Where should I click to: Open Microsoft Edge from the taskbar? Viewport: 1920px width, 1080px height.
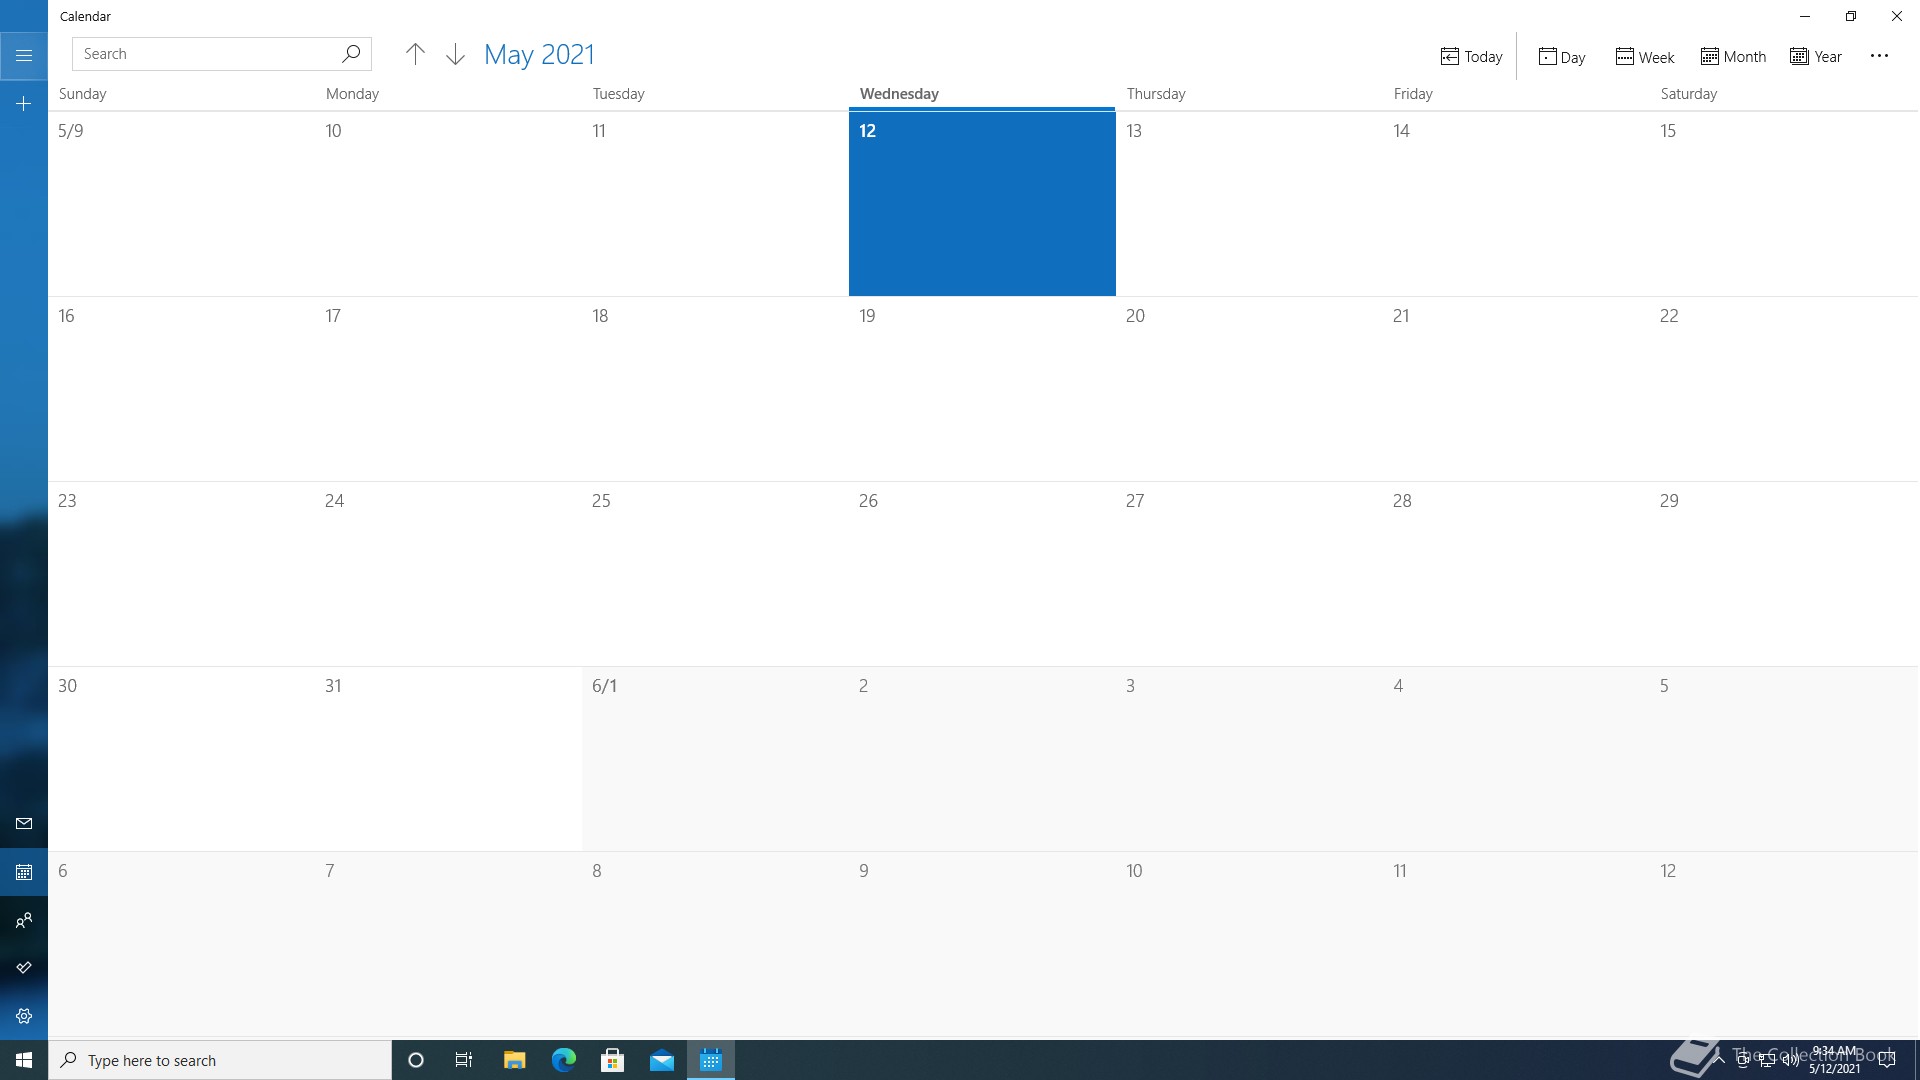564,1060
